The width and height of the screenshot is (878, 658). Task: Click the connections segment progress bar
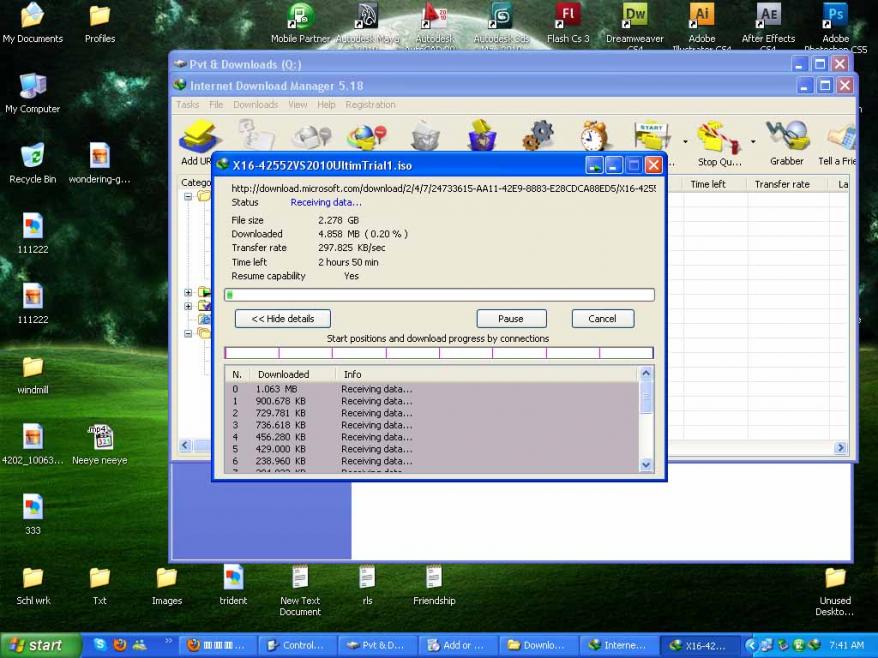point(439,353)
